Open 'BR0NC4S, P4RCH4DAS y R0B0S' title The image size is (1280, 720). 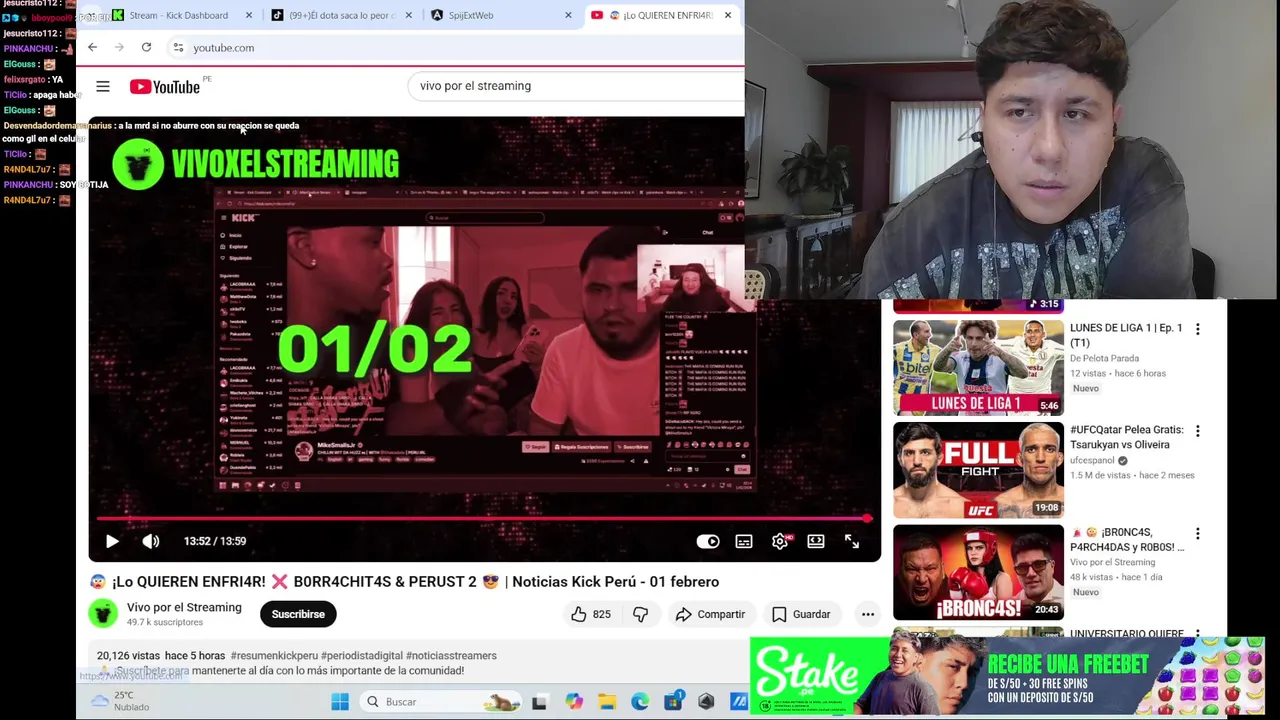tap(1127, 540)
